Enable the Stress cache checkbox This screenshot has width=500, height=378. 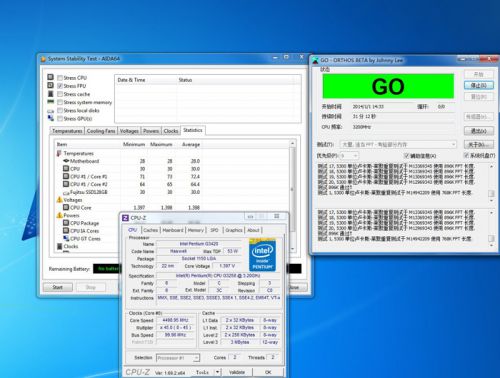(x=60, y=94)
